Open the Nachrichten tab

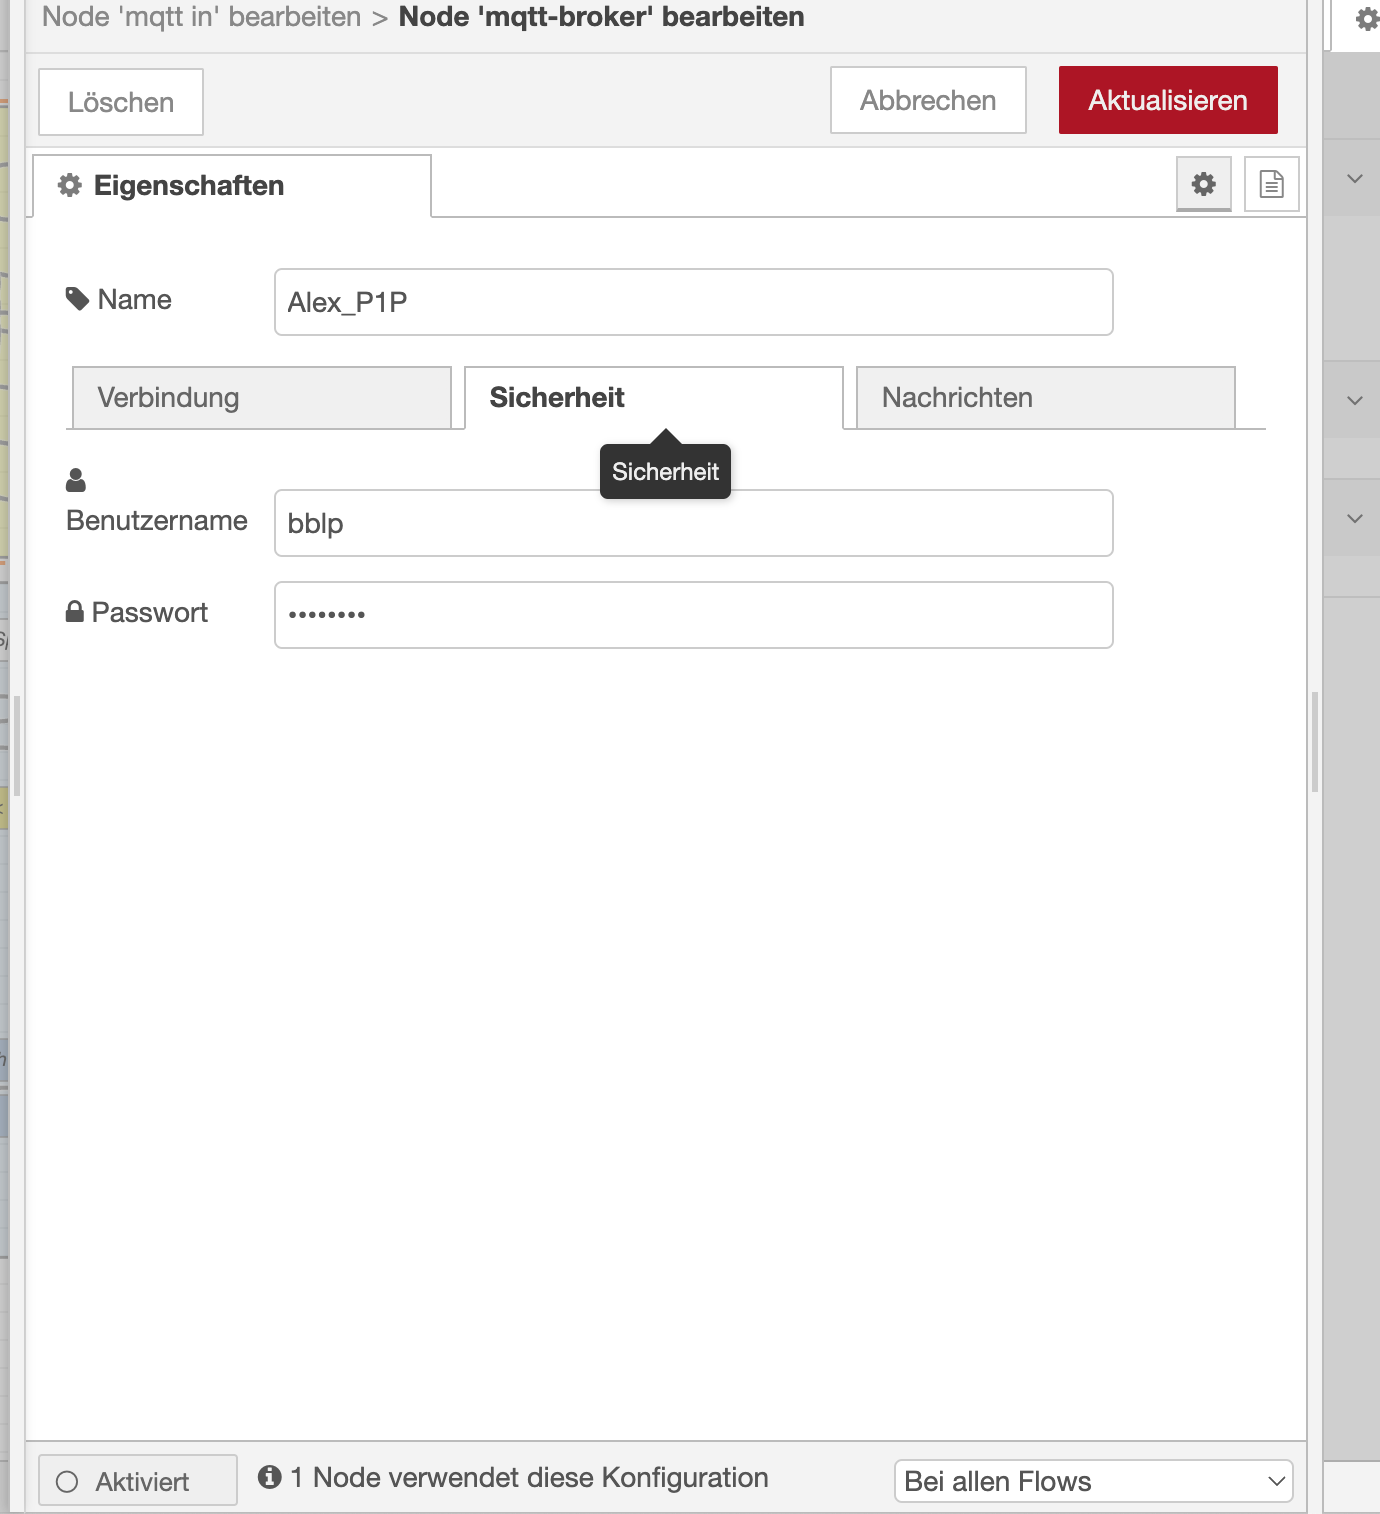coord(1046,398)
